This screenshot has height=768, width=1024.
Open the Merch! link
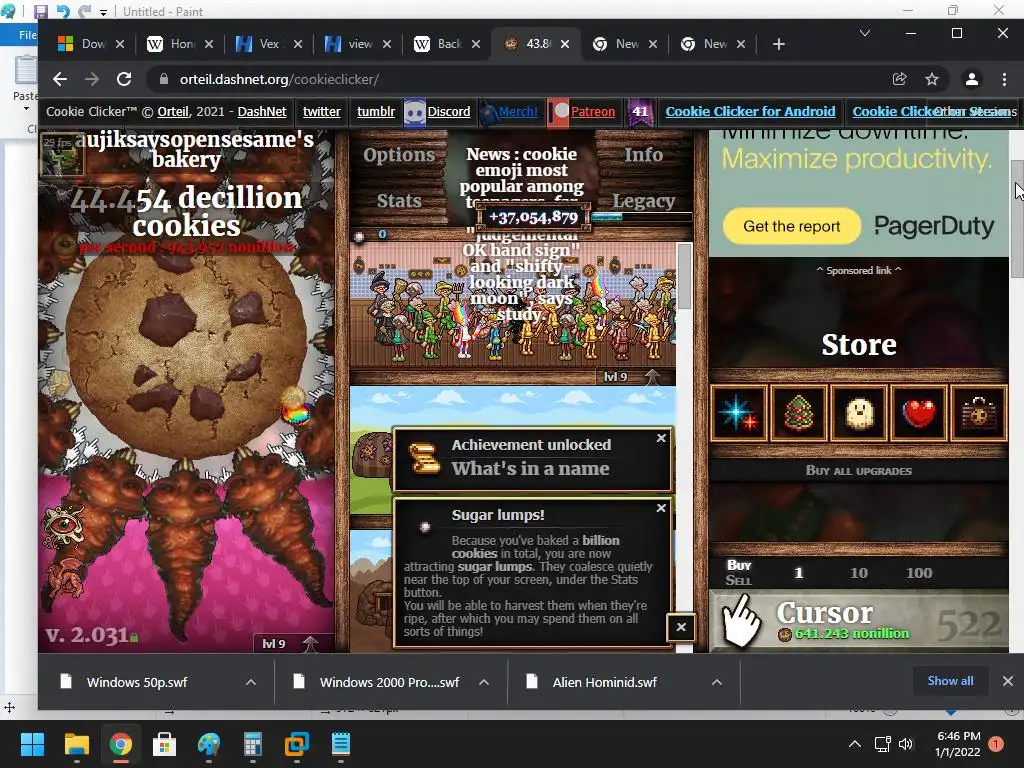coord(518,112)
